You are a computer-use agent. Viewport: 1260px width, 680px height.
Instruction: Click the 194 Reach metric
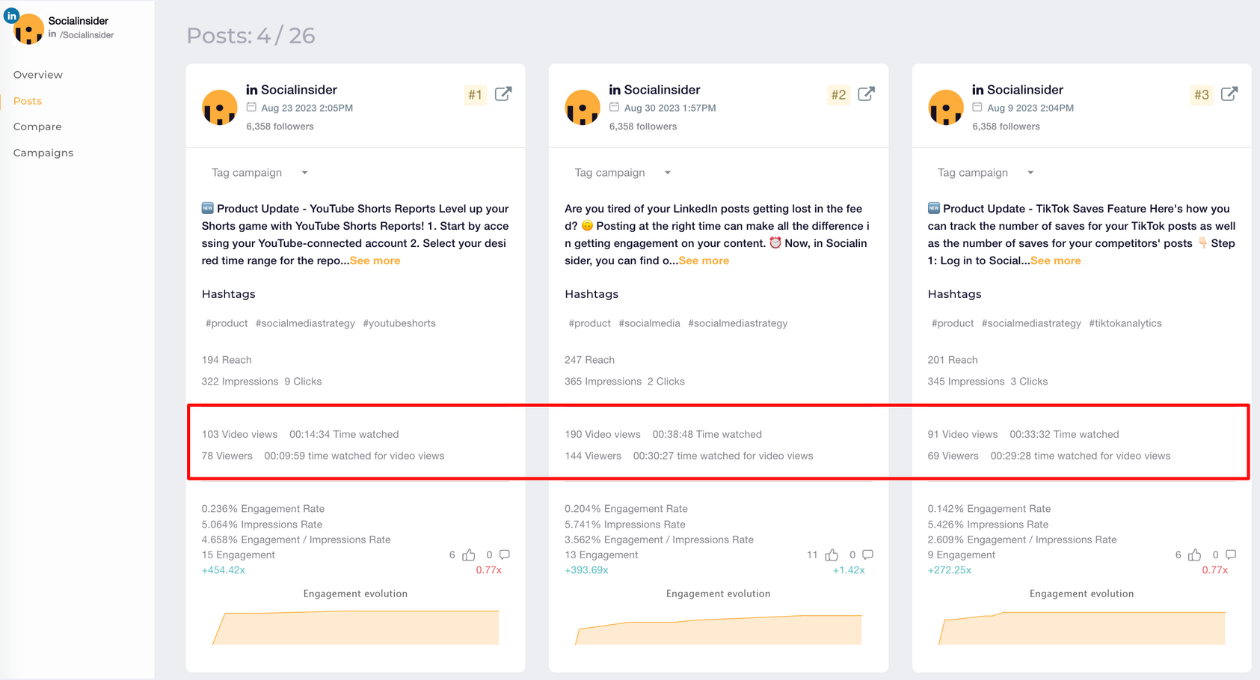click(226, 360)
